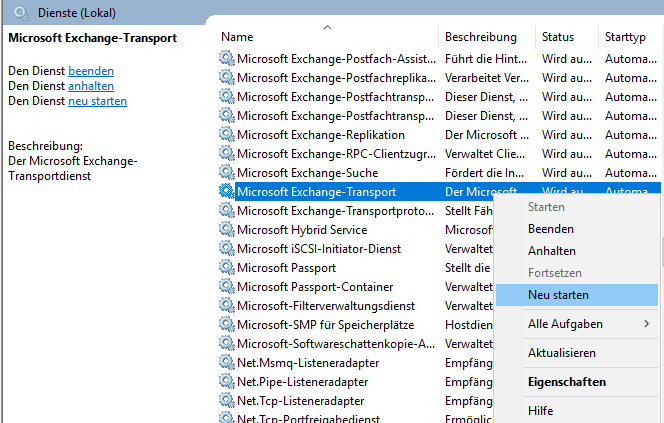Image resolution: width=664 pixels, height=423 pixels.
Task: Click the 'anhalten' service link
Action: (91, 86)
